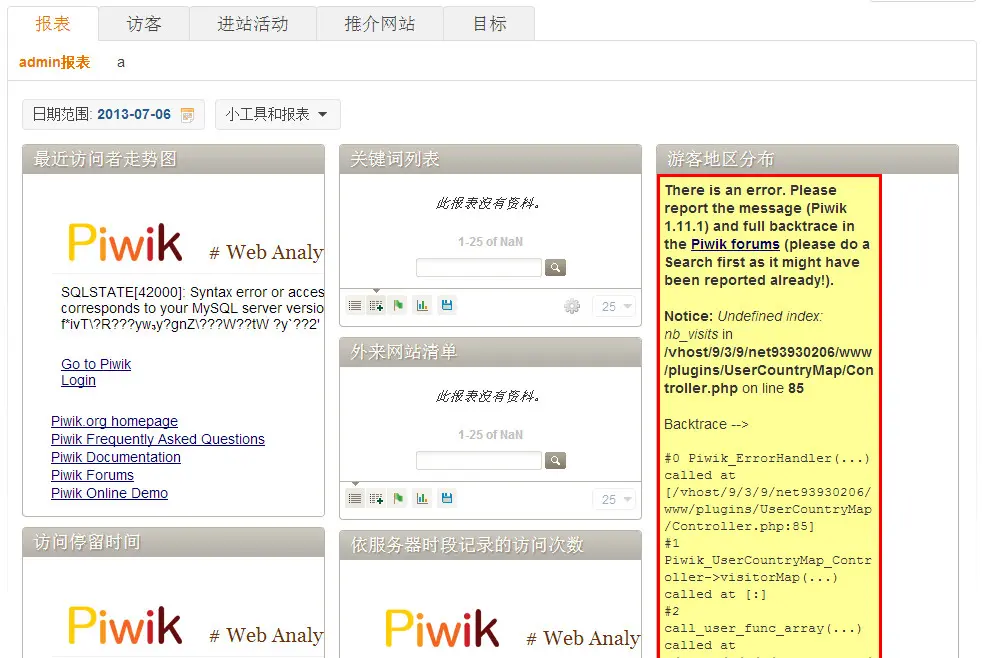
Task: Follow Piwik forums link in yellow error box
Action: (735, 244)
